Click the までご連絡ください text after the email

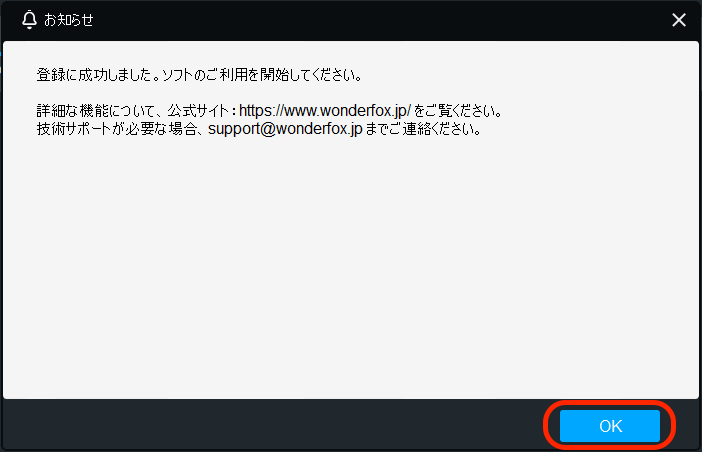tap(424, 129)
